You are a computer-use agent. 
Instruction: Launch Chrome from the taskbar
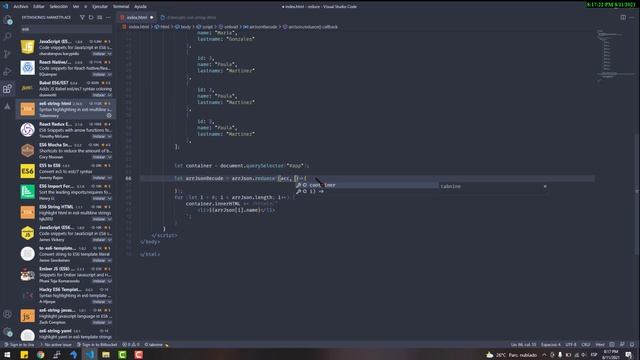[x=40, y=355]
